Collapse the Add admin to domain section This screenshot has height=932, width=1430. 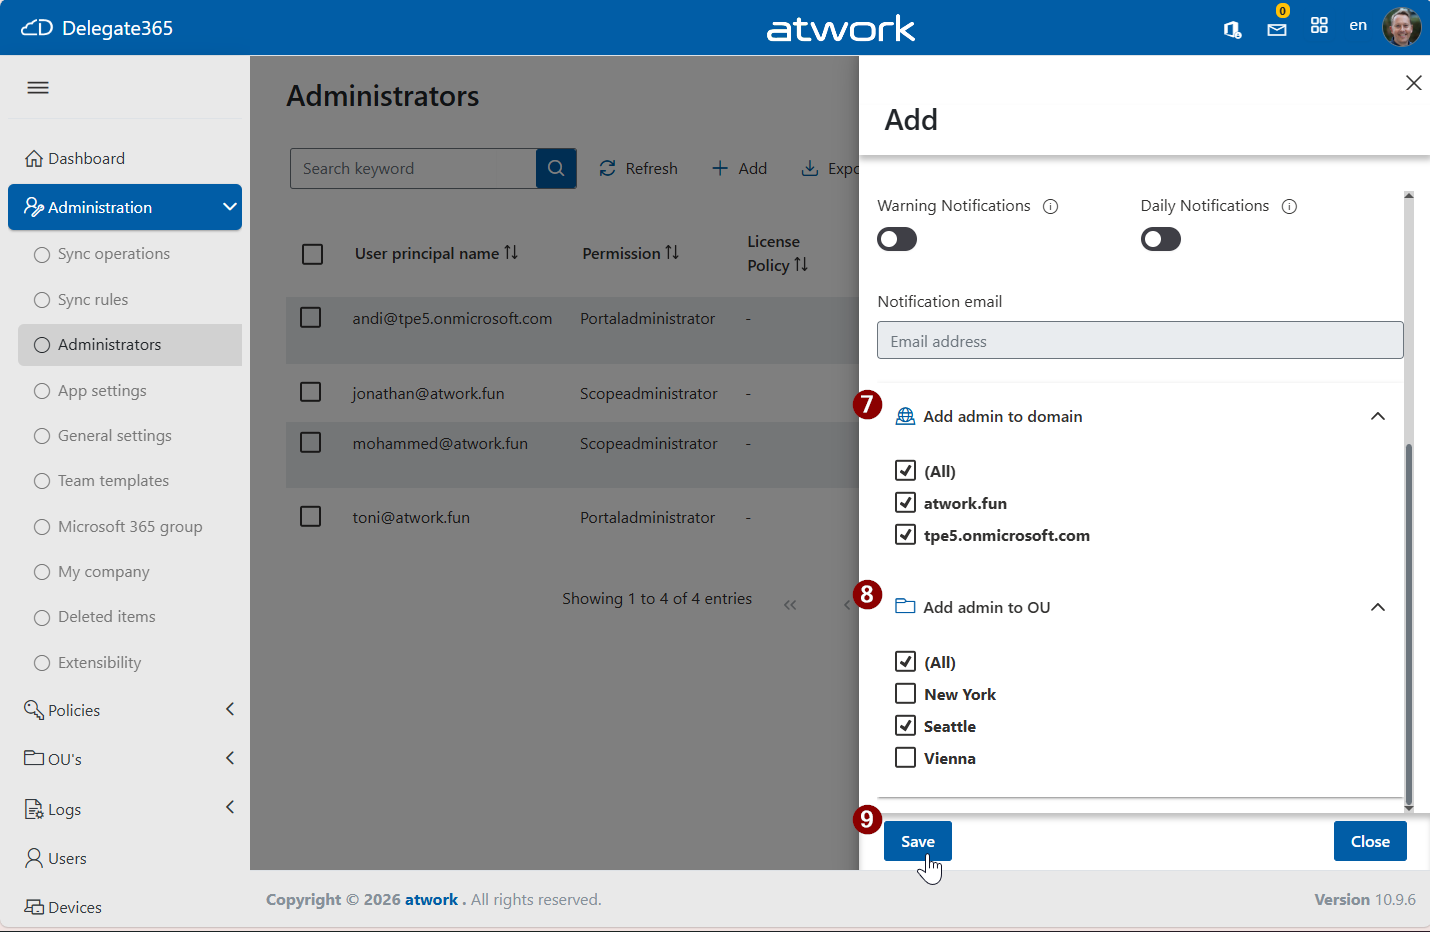click(1377, 416)
